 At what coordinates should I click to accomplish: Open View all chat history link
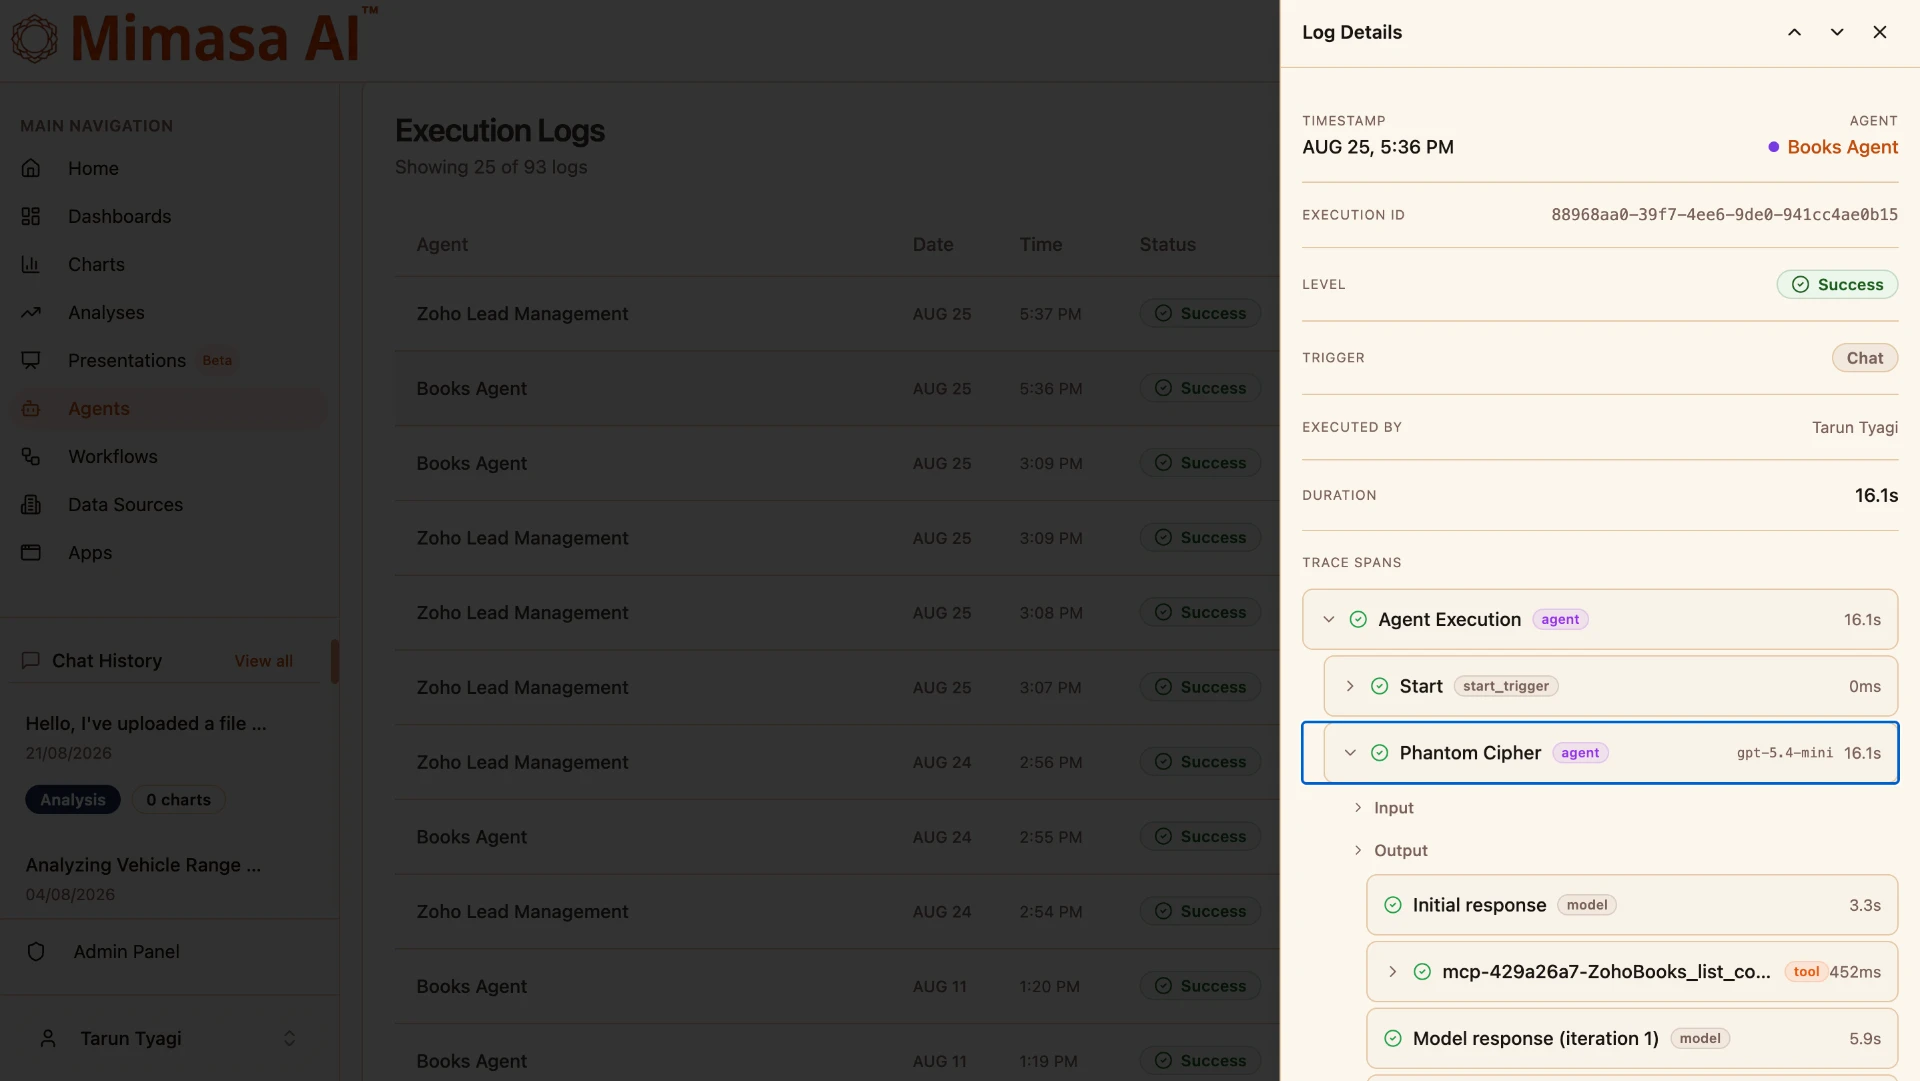[263, 661]
